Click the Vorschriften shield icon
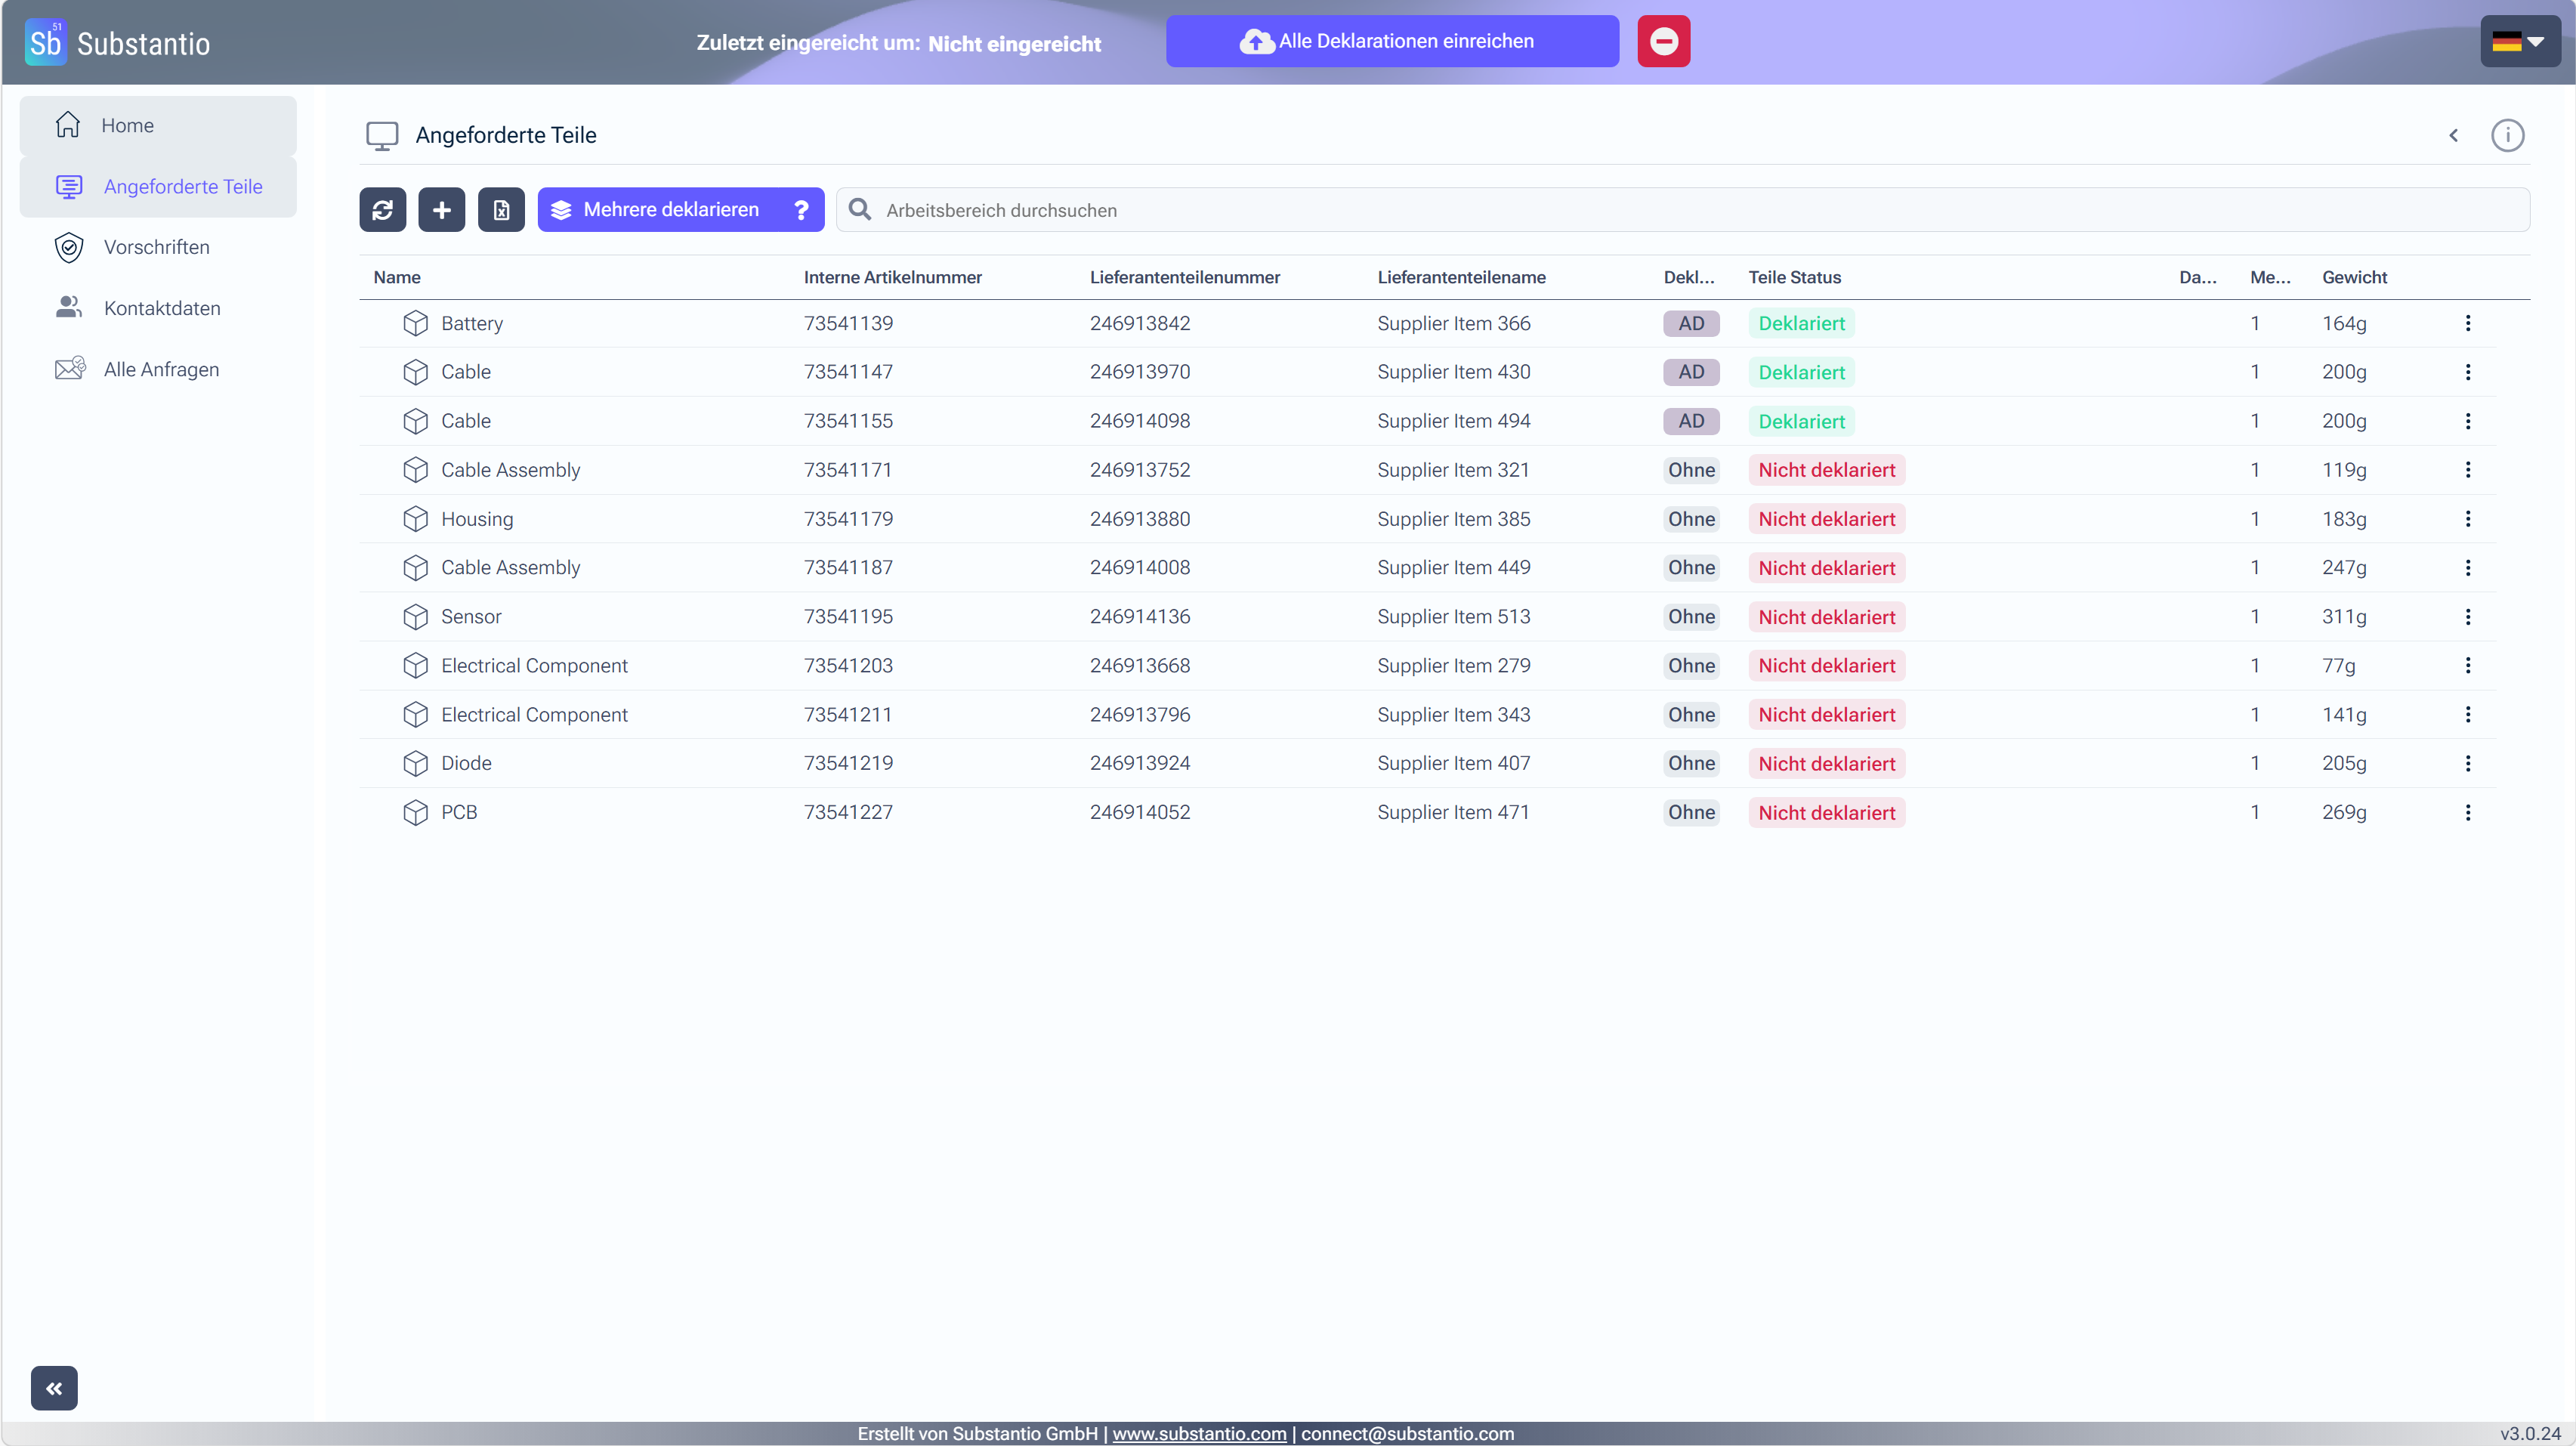Image resolution: width=2576 pixels, height=1446 pixels. [68, 247]
